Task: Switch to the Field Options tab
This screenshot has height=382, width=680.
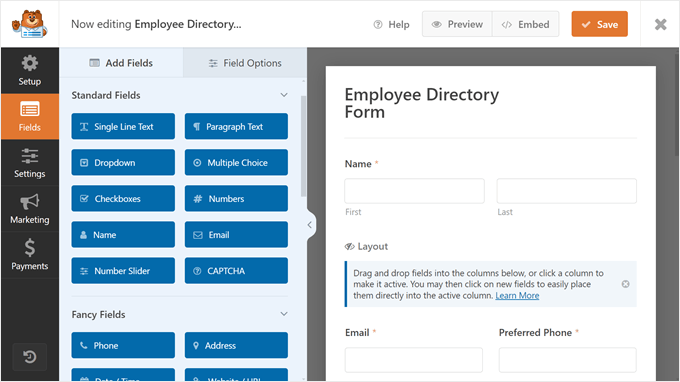Action: pos(245,63)
